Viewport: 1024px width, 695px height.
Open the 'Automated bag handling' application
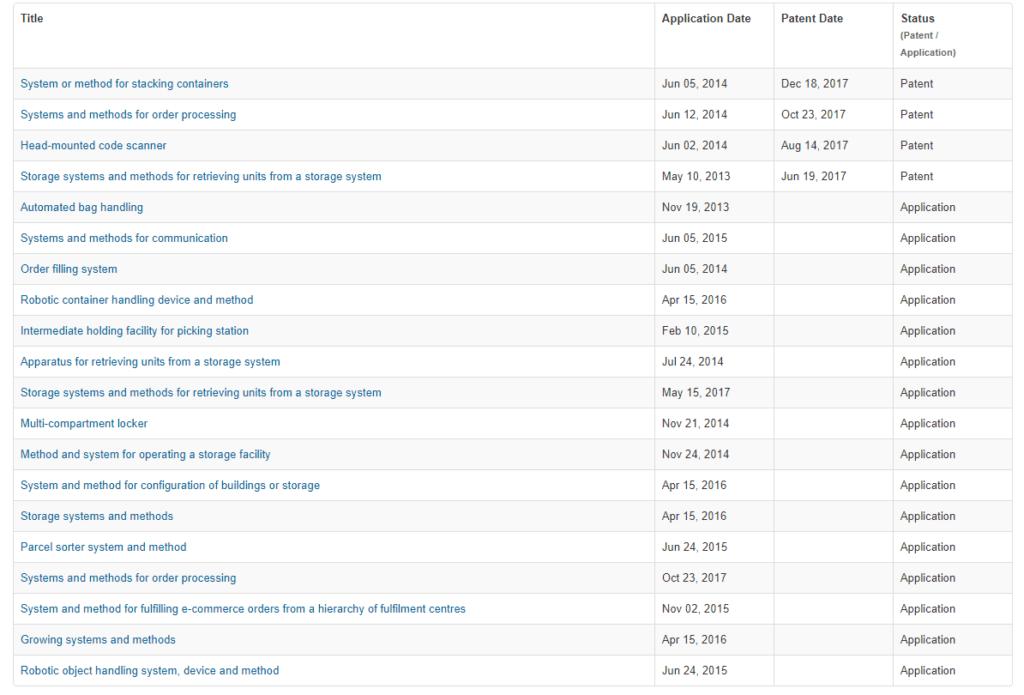(x=82, y=208)
